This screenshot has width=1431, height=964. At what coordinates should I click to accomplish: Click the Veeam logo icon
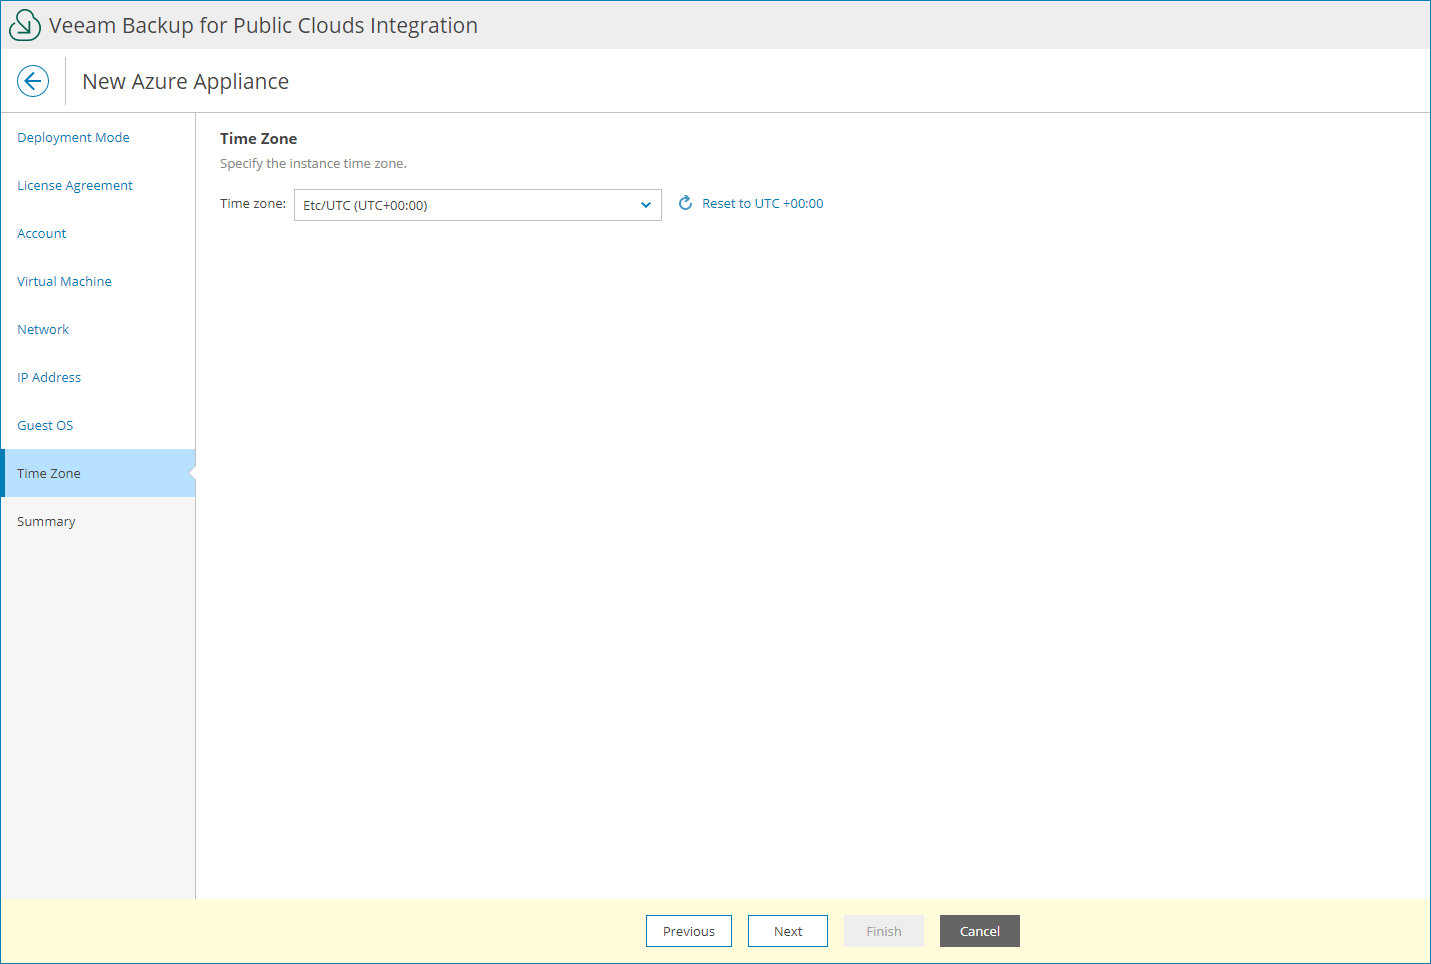click(x=24, y=25)
